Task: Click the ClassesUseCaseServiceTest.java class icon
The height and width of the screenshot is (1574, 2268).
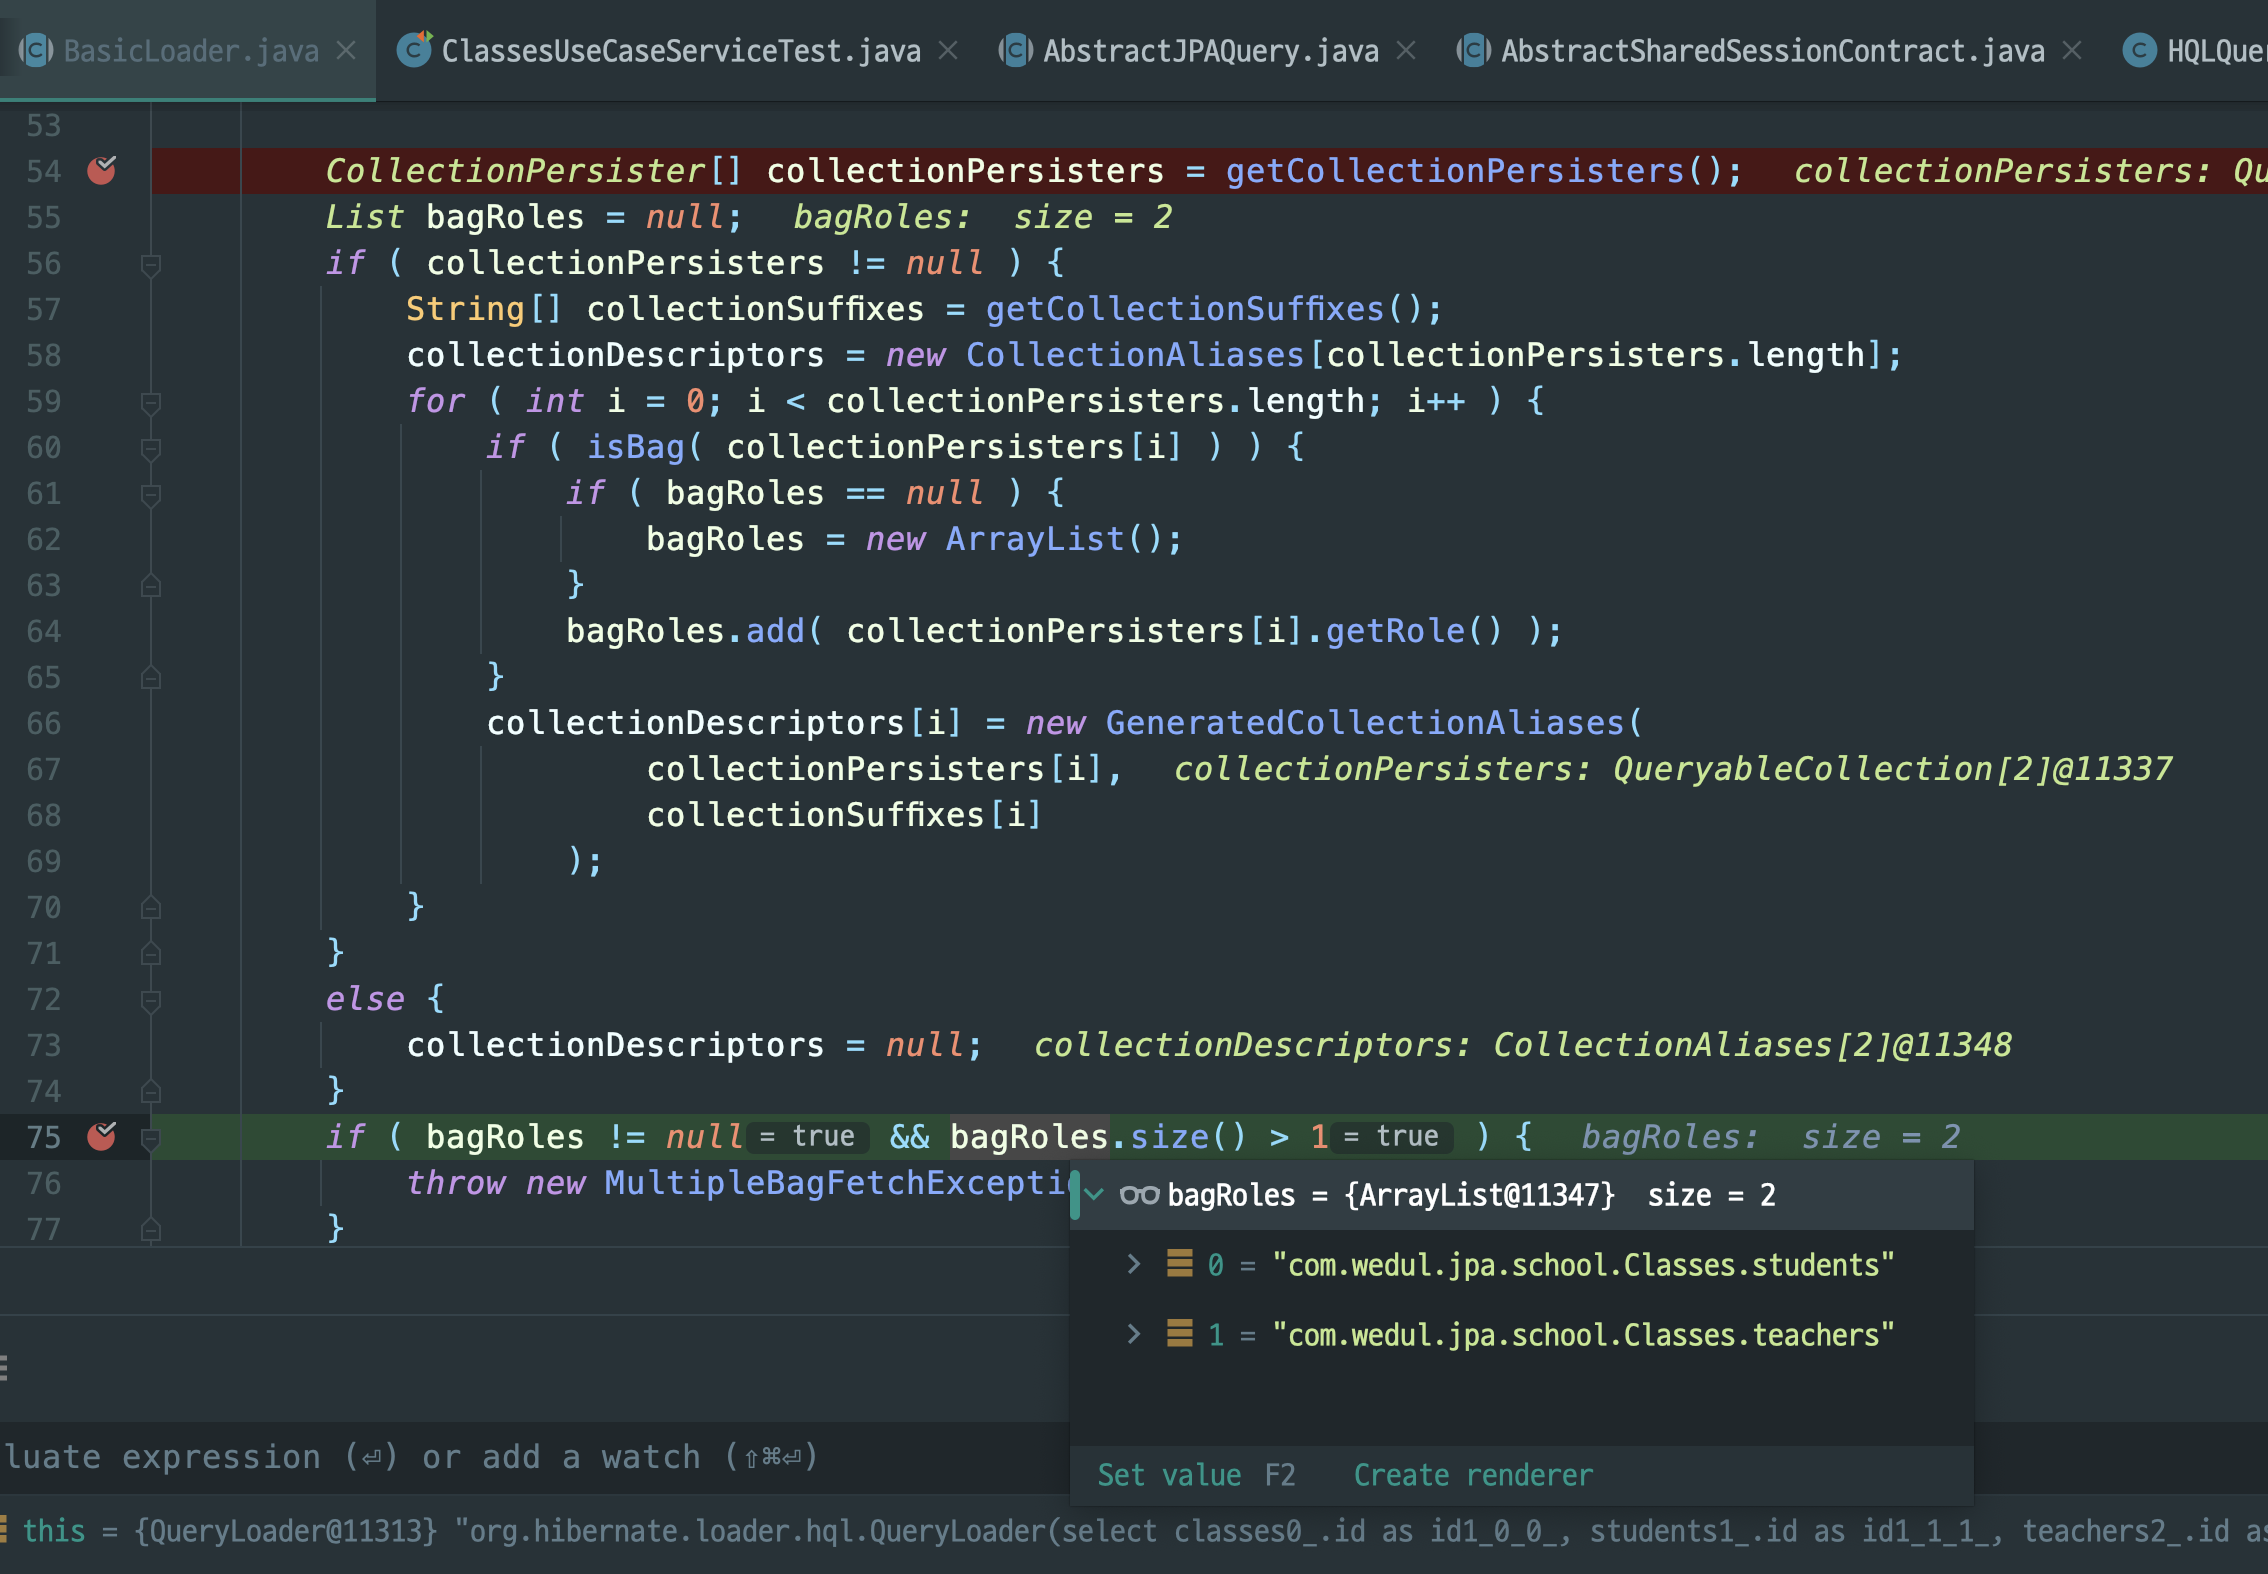Action: pyautogui.click(x=414, y=50)
